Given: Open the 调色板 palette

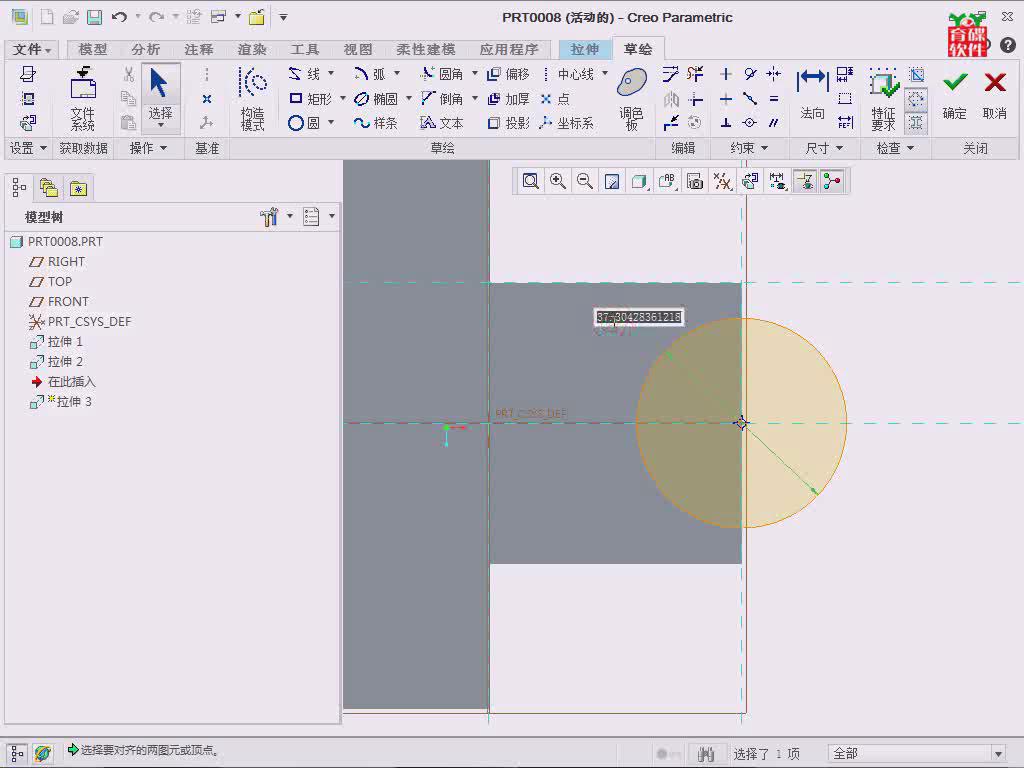Looking at the screenshot, I should tap(632, 98).
